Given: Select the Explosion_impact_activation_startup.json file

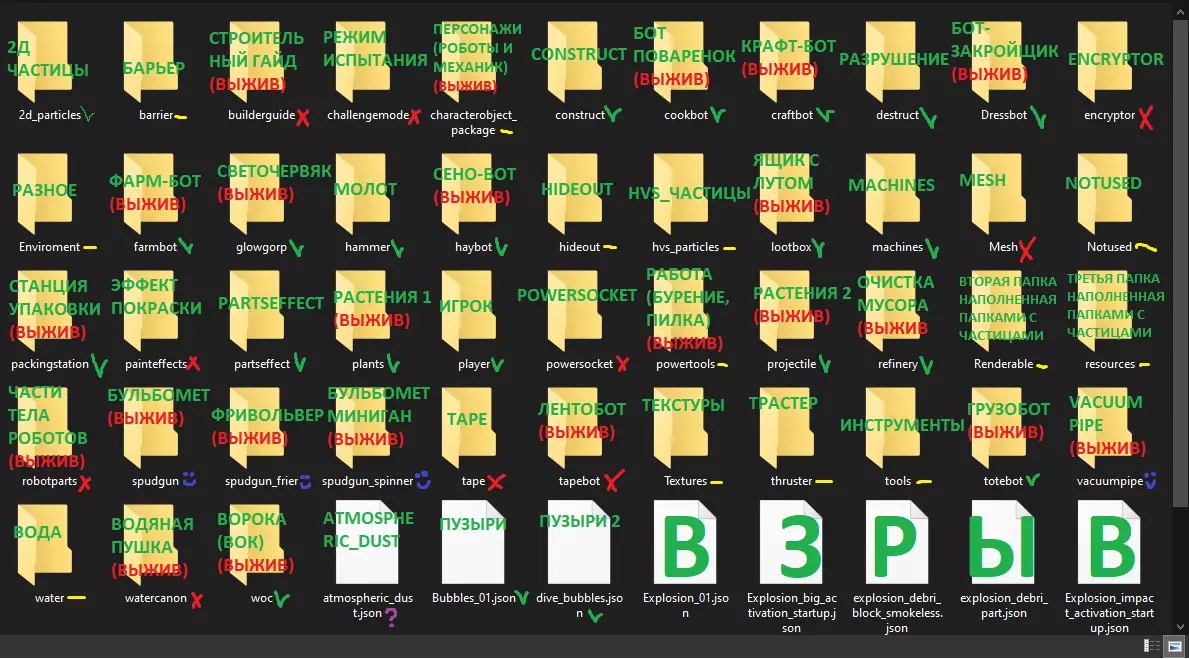Looking at the screenshot, I should click(x=1110, y=542).
